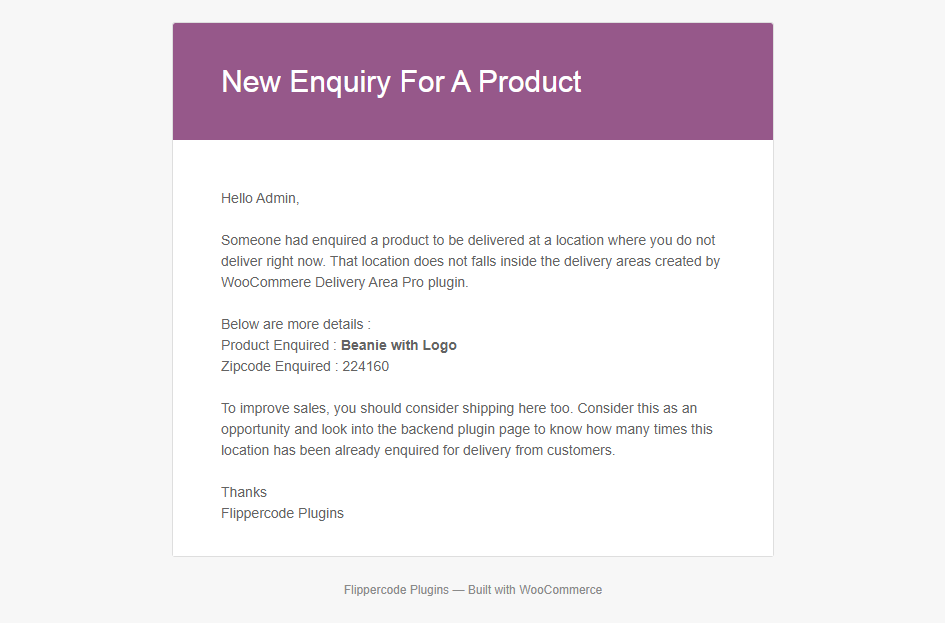
Task: Select the bold 'Beanie with Logo' product name
Action: pyautogui.click(x=398, y=345)
